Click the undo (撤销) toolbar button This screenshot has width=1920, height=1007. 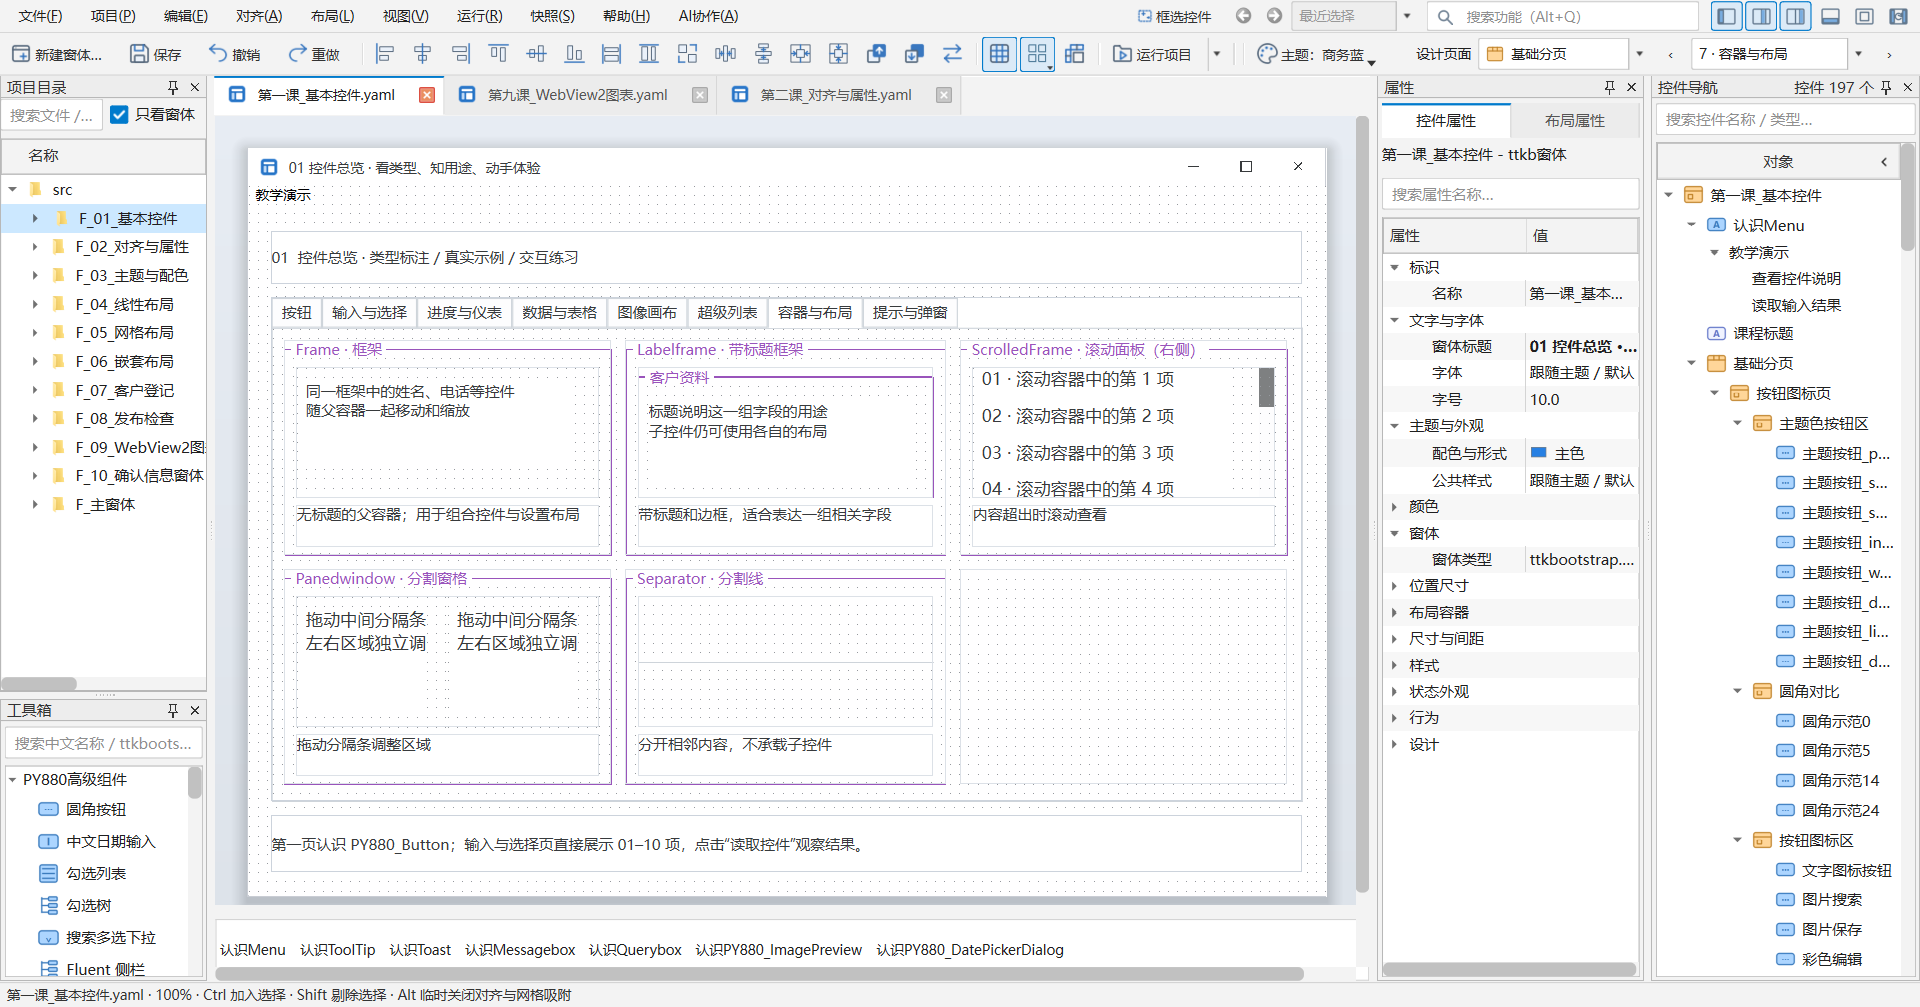pos(234,54)
